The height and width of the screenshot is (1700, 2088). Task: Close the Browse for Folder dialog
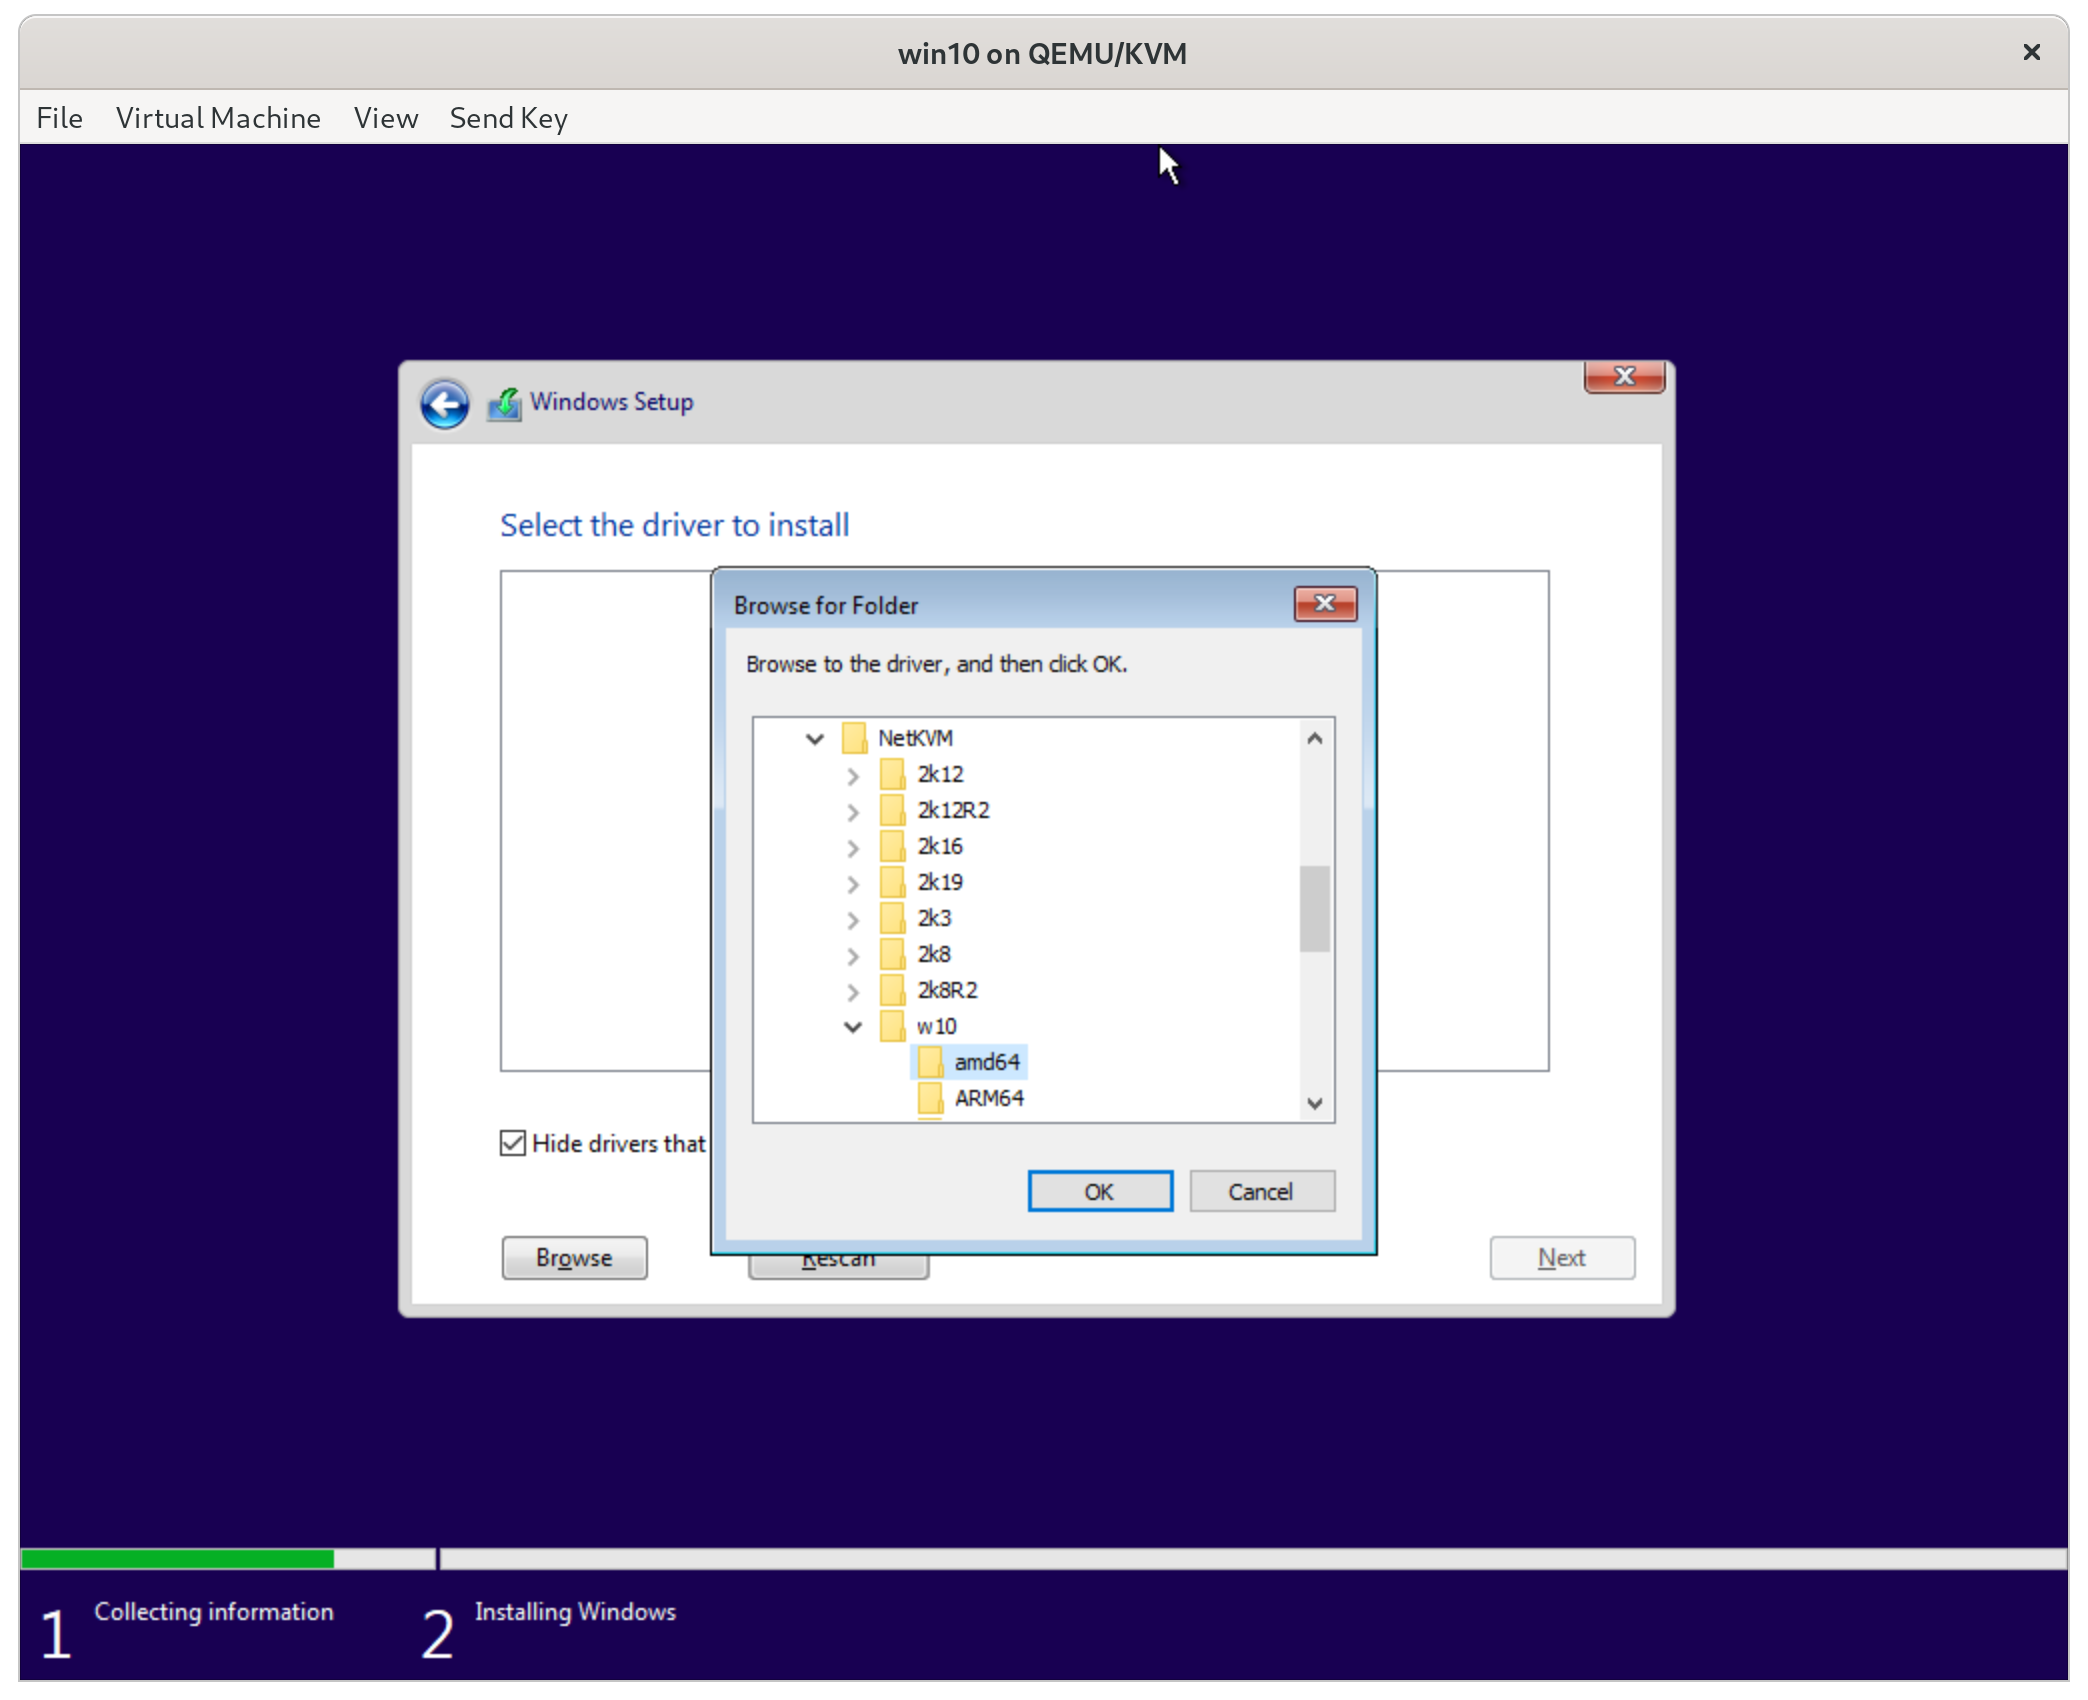[x=1325, y=604]
